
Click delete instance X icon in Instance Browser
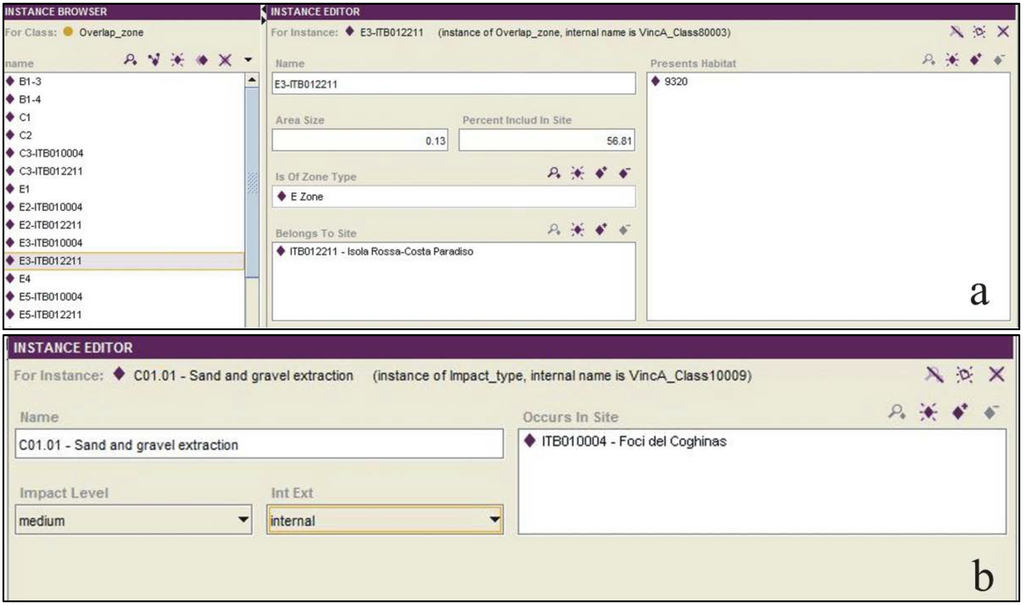coord(224,61)
